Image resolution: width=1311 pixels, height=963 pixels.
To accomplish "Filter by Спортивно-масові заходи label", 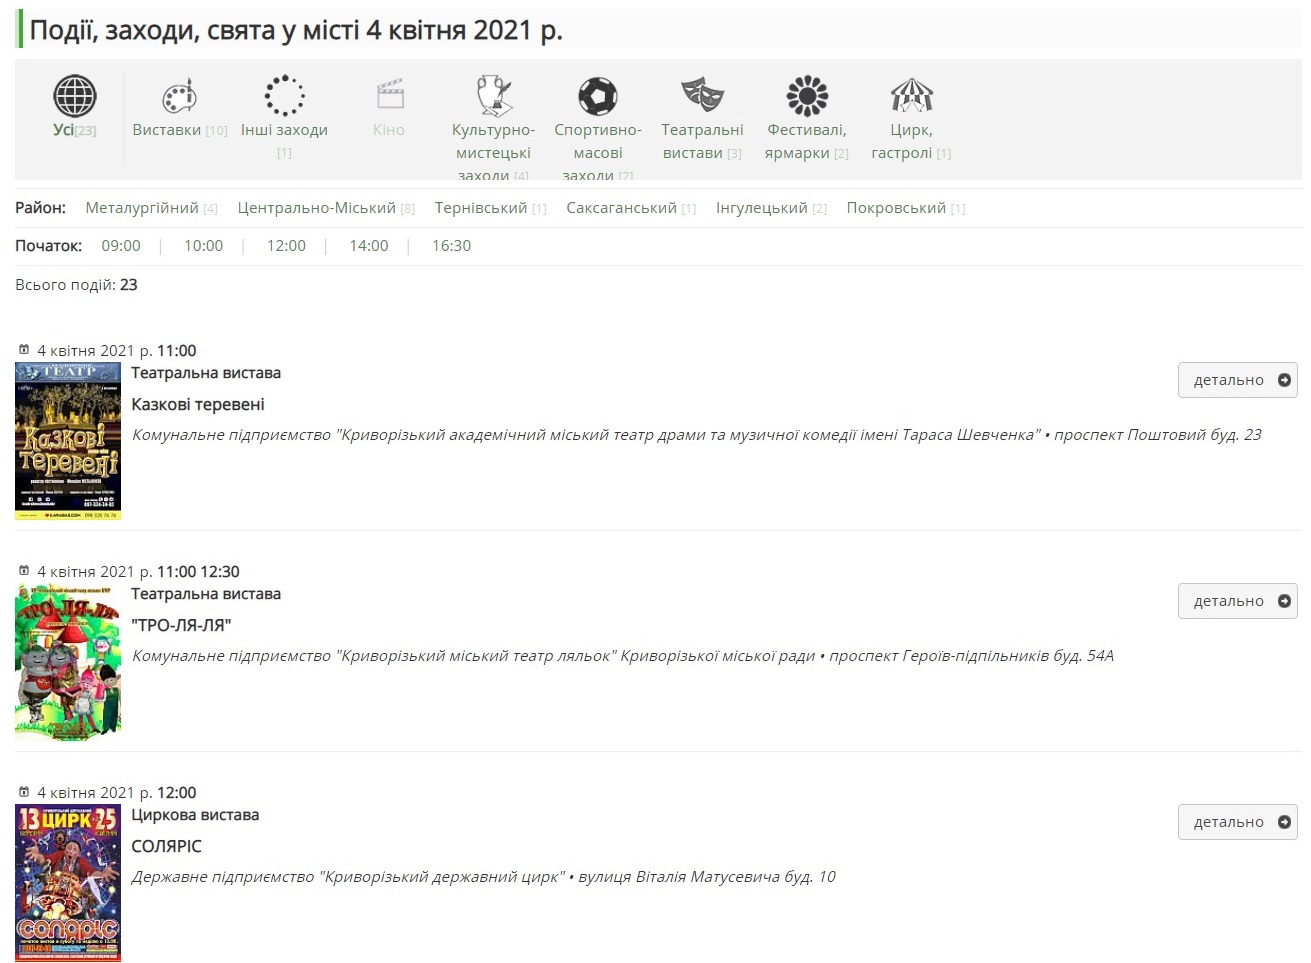I will [x=598, y=151].
